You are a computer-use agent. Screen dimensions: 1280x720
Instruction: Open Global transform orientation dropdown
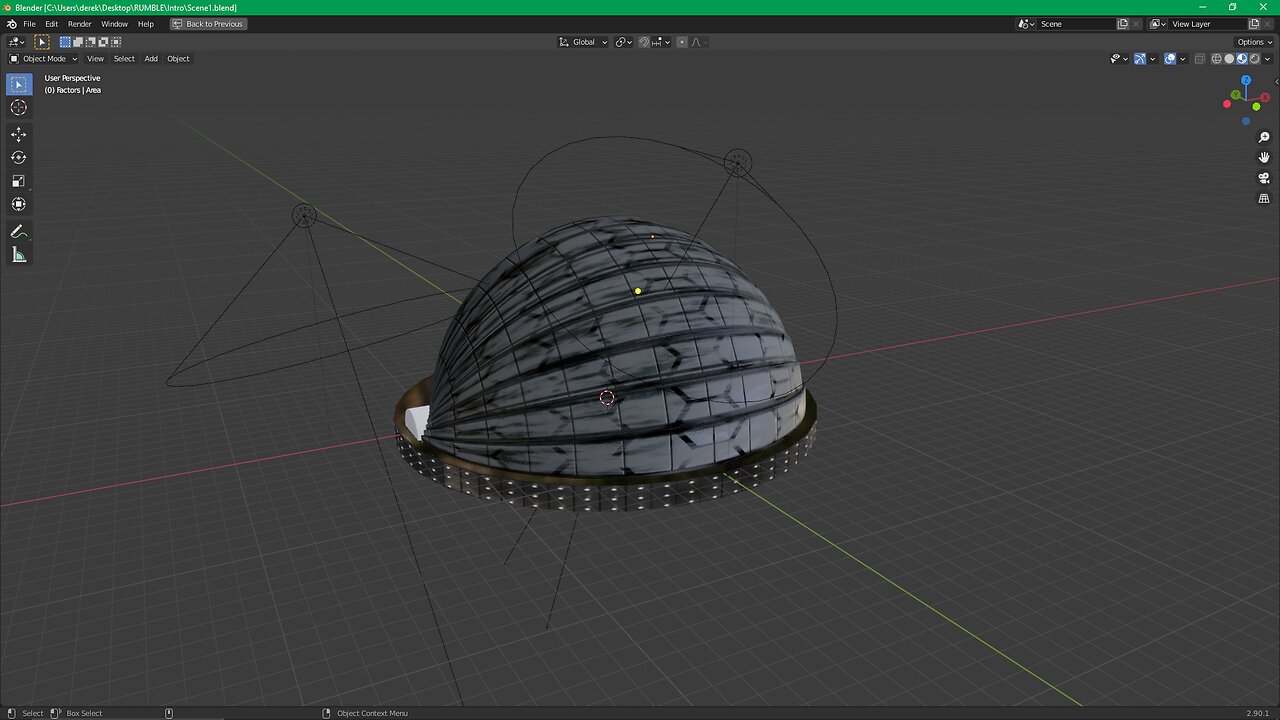[x=583, y=42]
